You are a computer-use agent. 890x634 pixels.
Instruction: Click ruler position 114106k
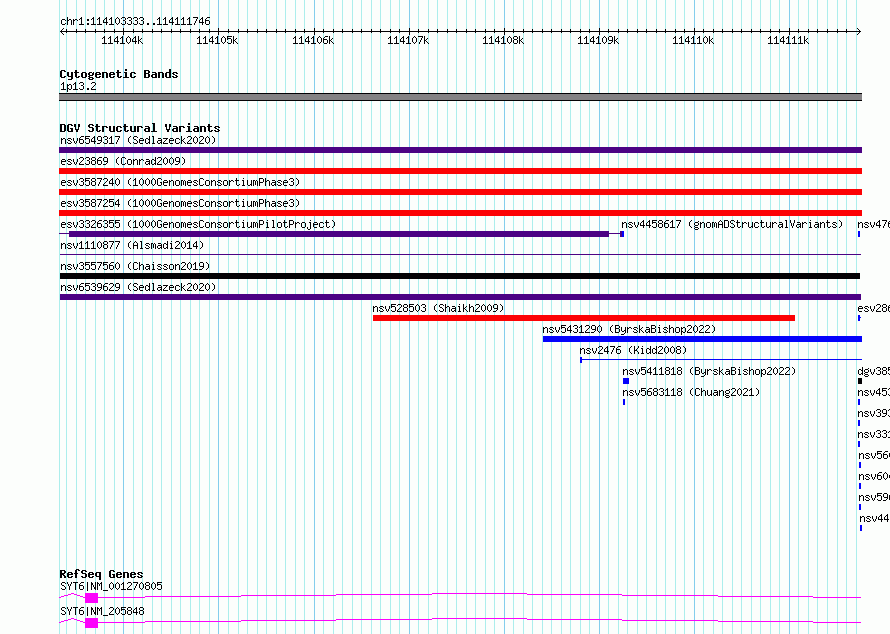coord(313,40)
